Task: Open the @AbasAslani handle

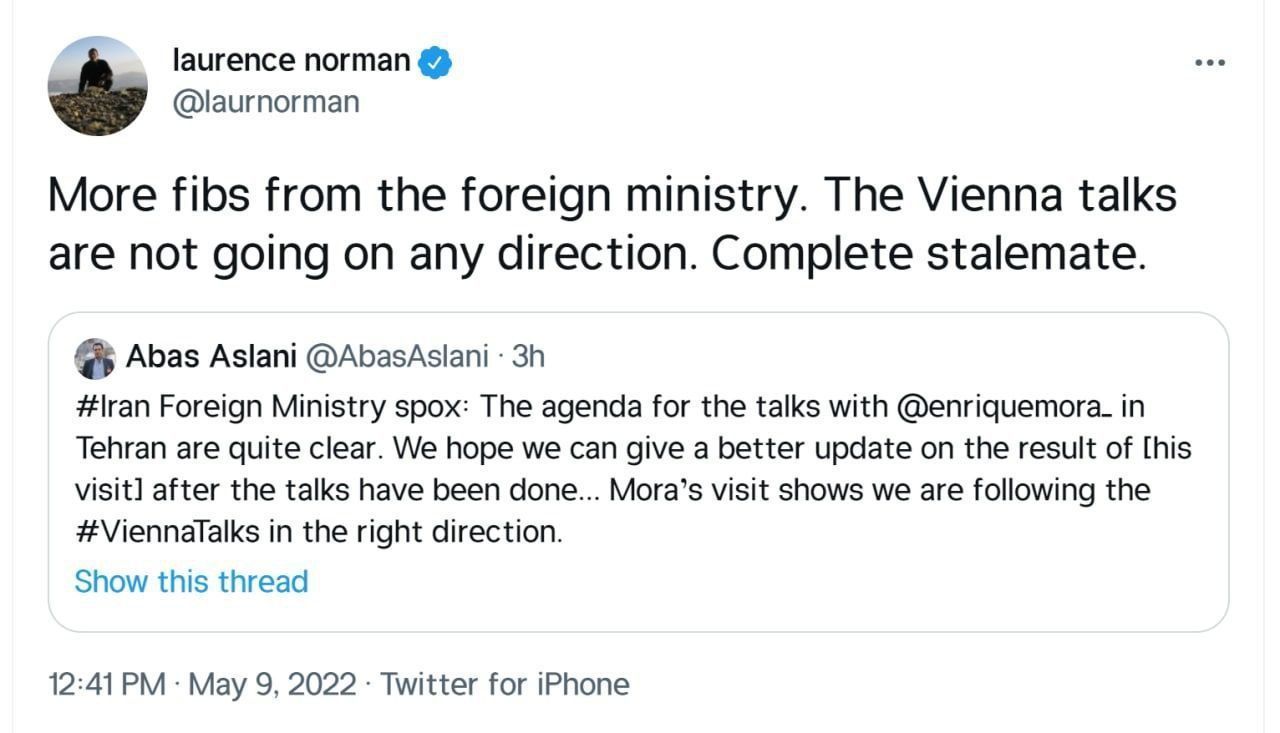Action: (397, 357)
